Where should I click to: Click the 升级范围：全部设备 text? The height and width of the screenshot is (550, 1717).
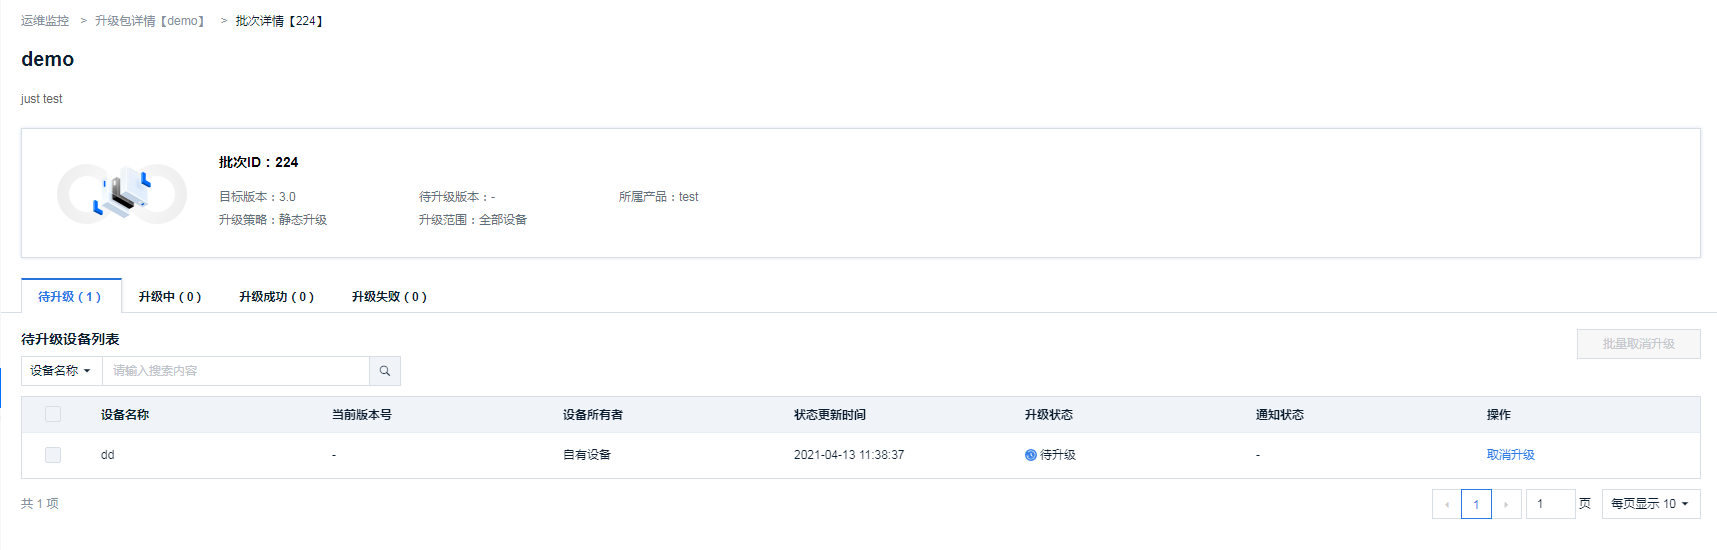pos(473,220)
